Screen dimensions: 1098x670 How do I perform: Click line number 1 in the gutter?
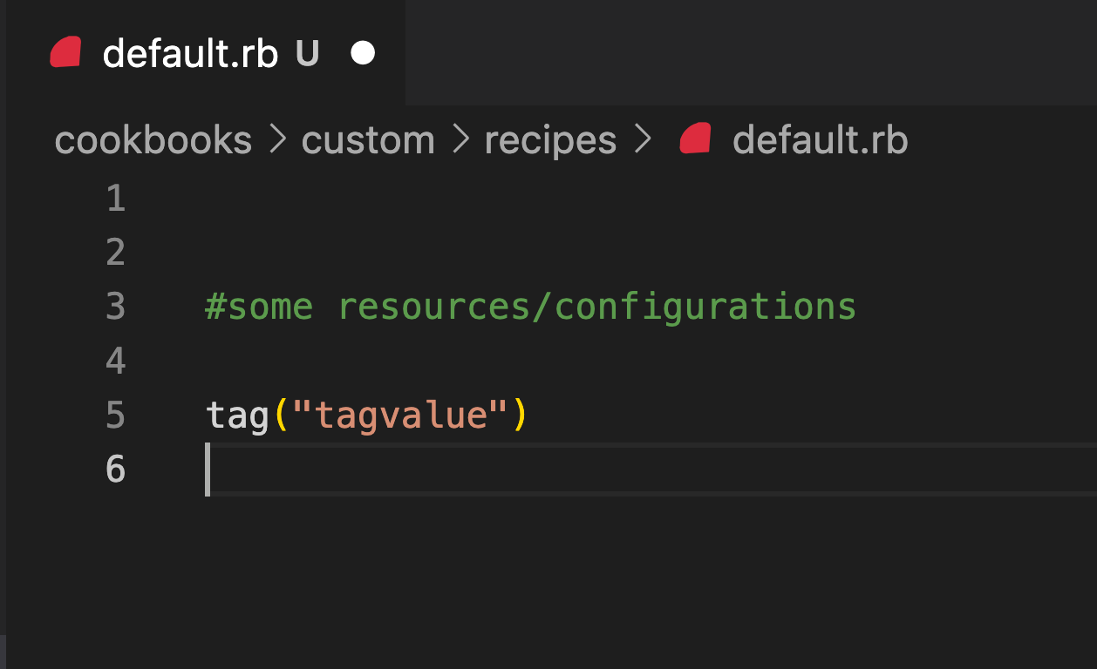coord(115,198)
